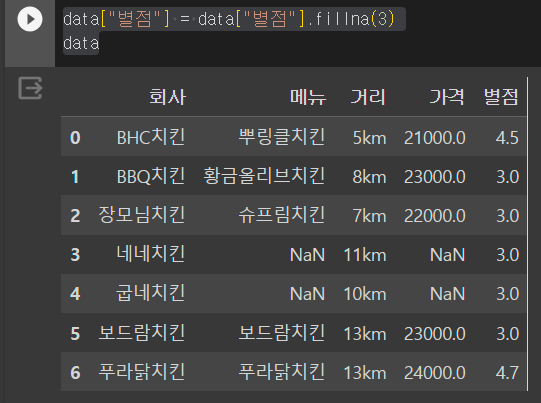
Task: Click the 메뉴 column header
Action: 308,97
